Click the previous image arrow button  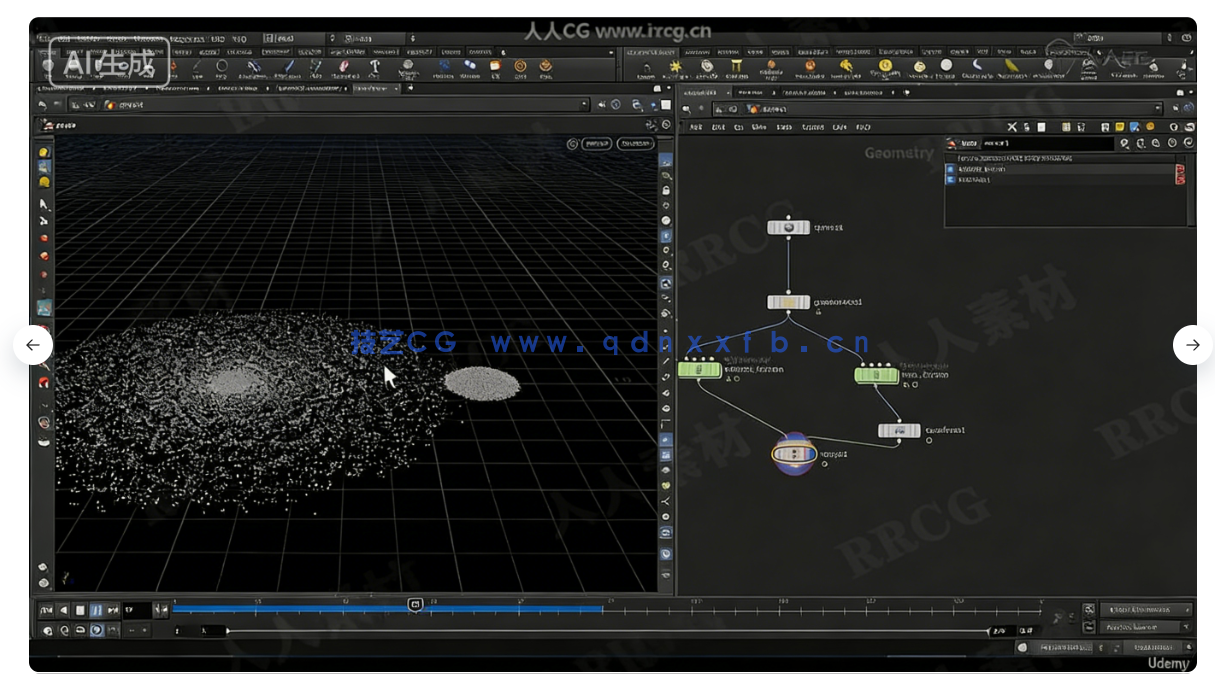click(33, 345)
